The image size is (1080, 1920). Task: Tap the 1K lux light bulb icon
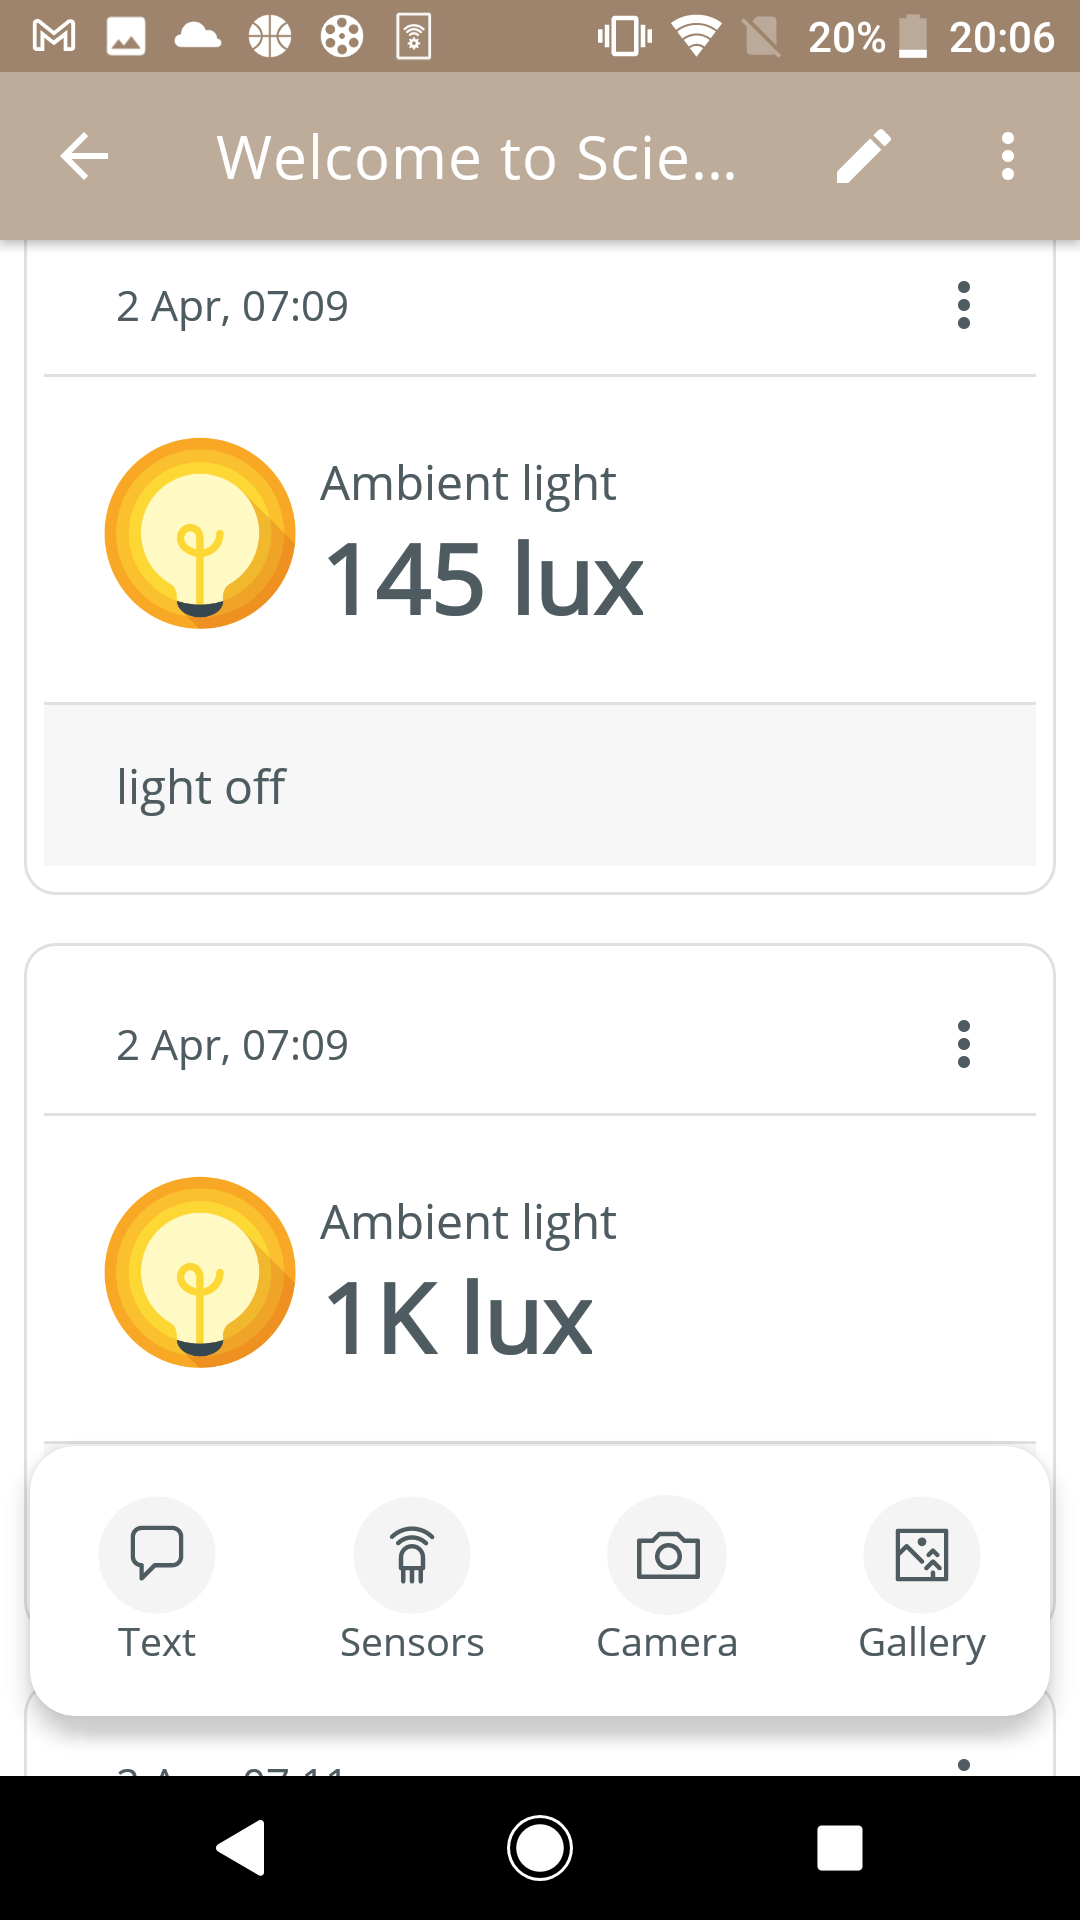pyautogui.click(x=200, y=1272)
